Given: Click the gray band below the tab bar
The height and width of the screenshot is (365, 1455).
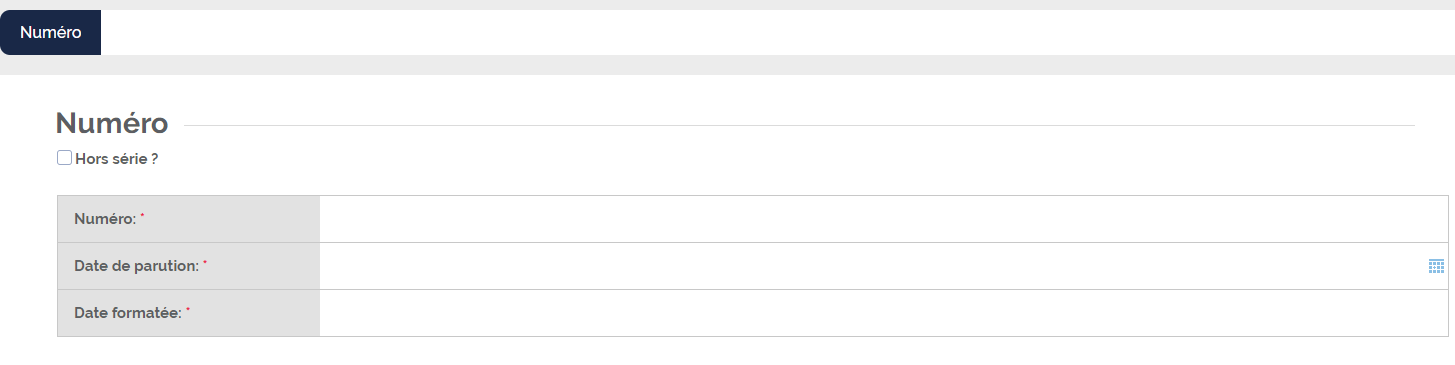Looking at the screenshot, I should (x=727, y=65).
